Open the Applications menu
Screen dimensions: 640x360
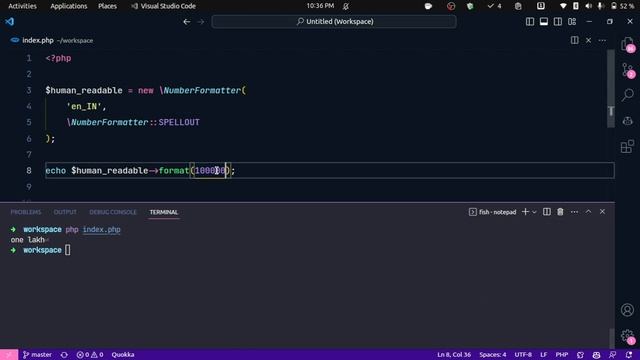(x=69, y=6)
